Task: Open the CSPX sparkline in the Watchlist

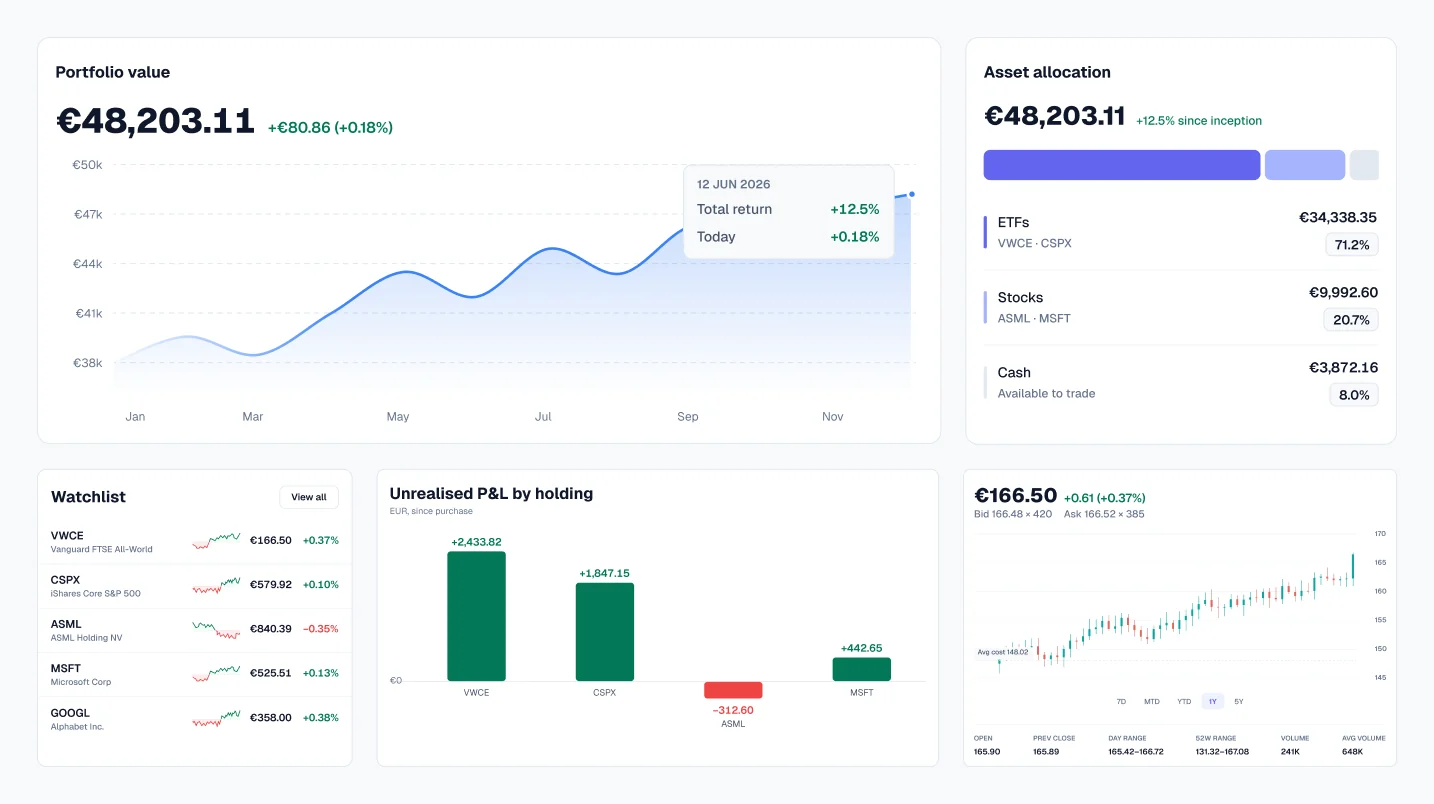Action: (216, 585)
